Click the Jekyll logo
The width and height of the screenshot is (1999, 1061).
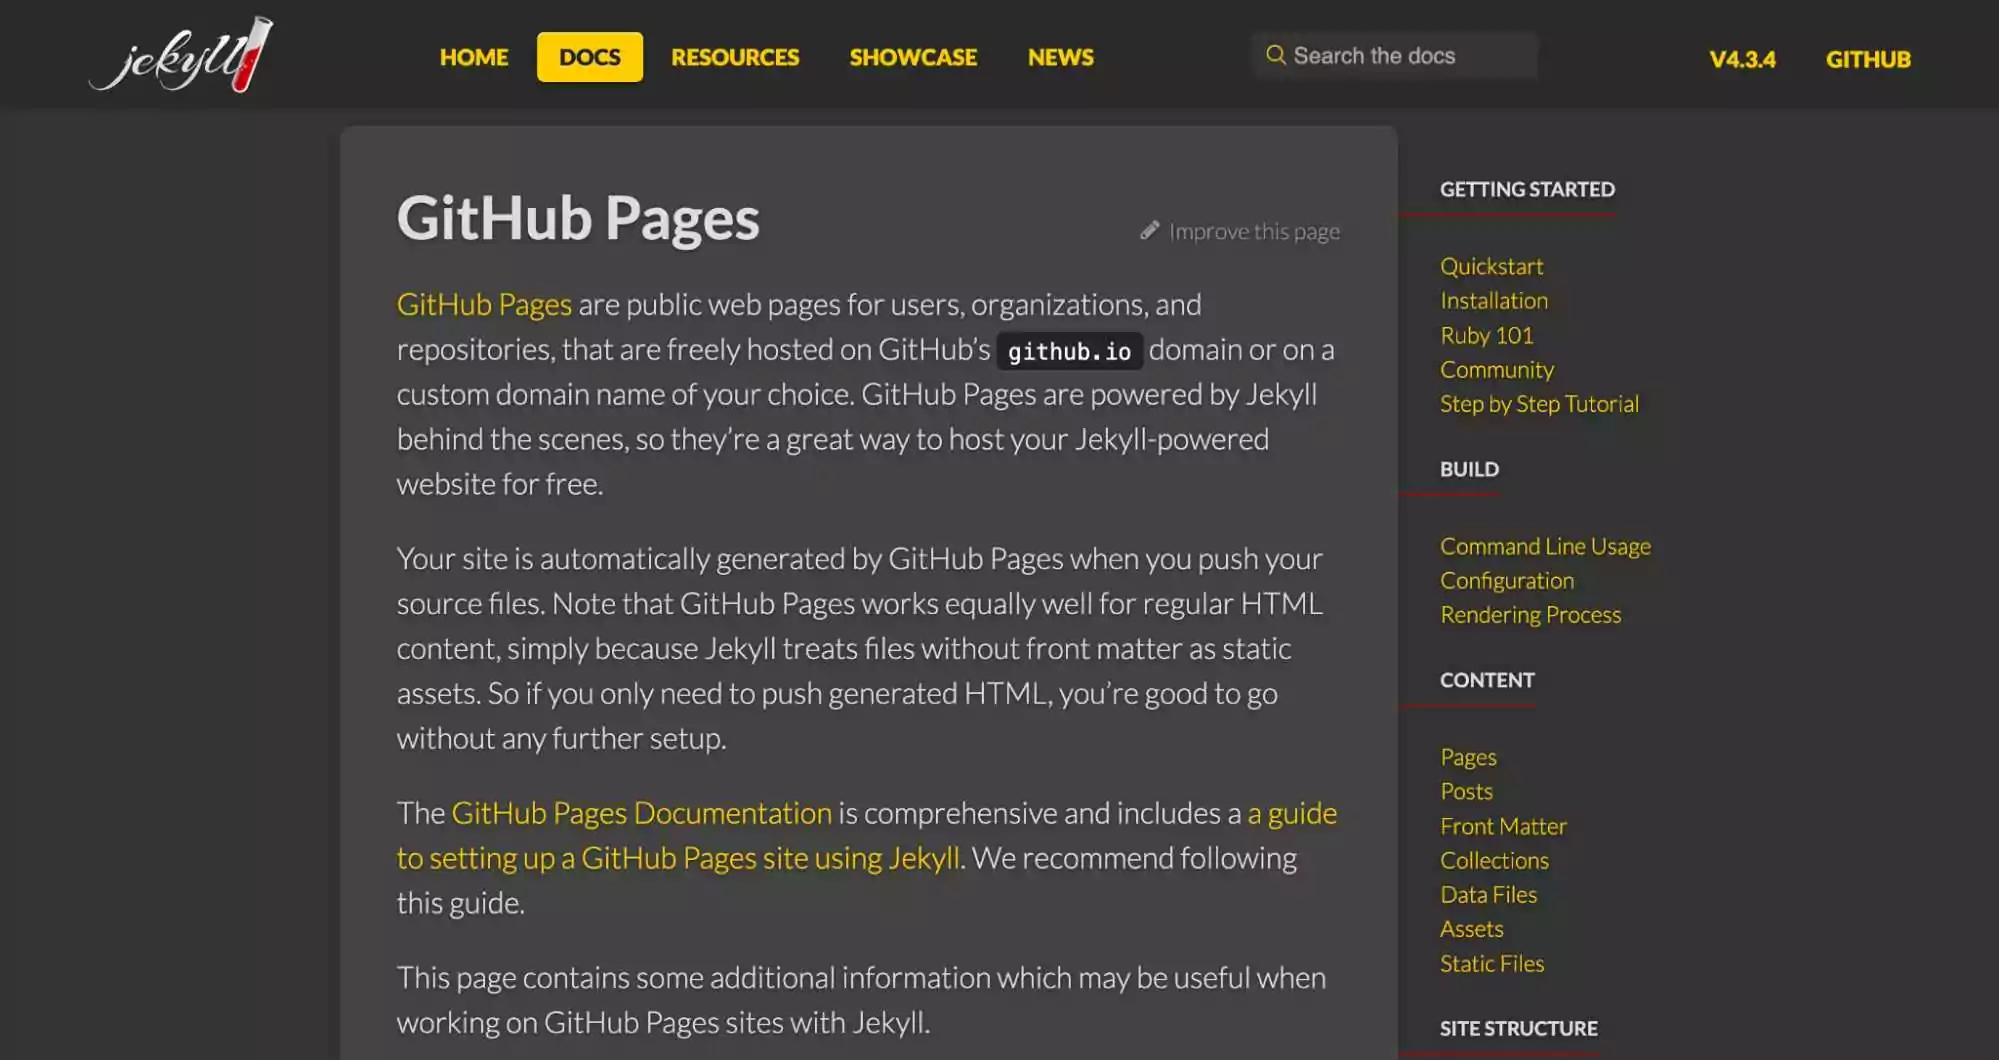(181, 55)
